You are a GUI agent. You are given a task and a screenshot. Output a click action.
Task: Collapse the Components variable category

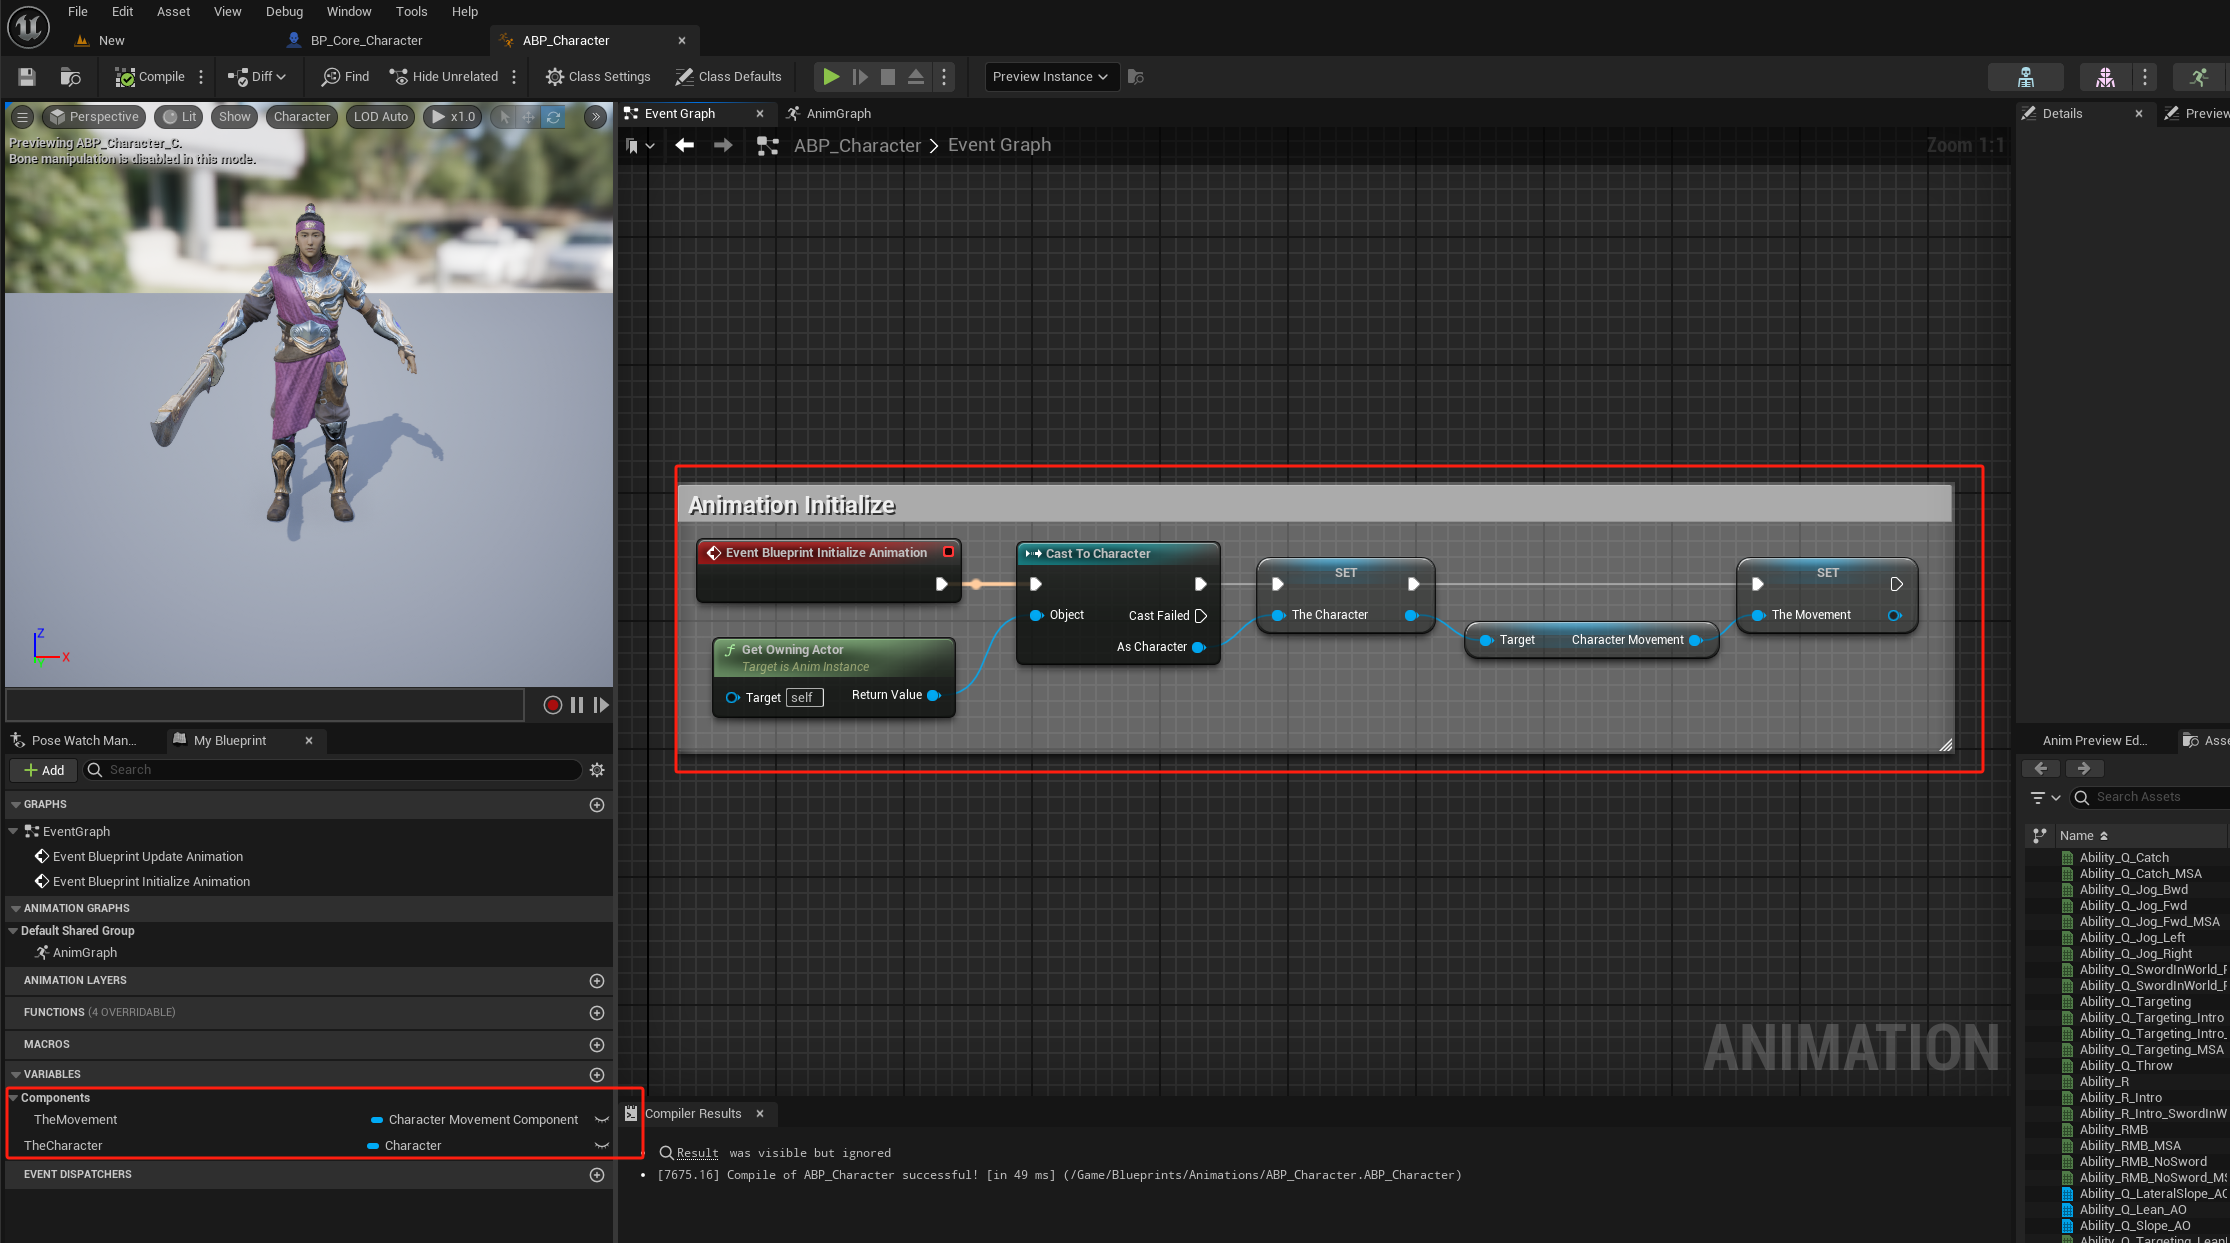pos(14,1098)
